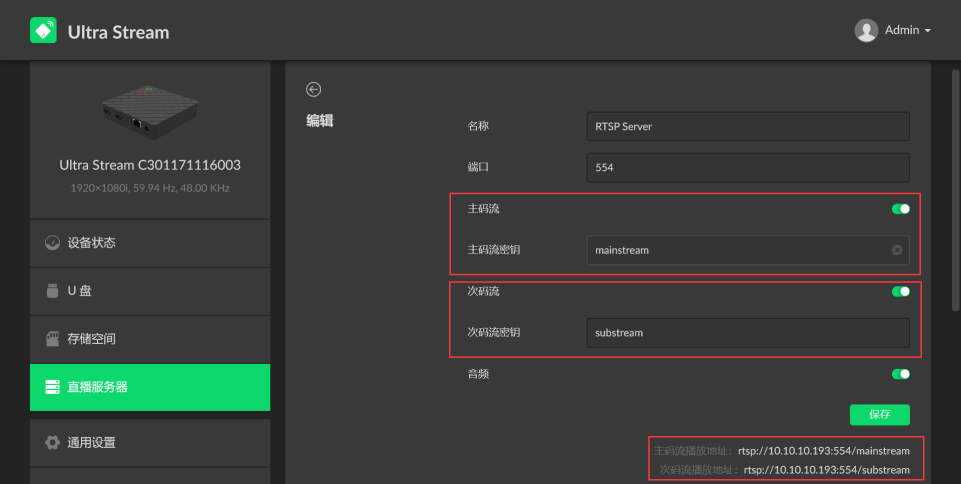Click the 1920×1080i, 59.94 Hz signal info
The height and width of the screenshot is (484, 961).
[x=150, y=188]
